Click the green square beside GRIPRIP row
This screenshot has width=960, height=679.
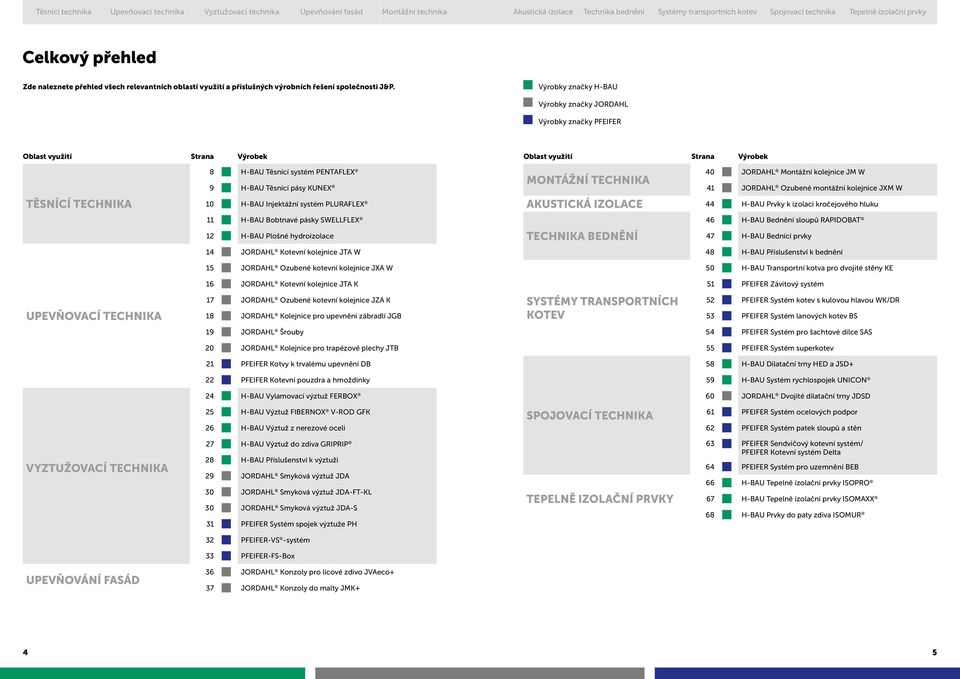click(227, 444)
